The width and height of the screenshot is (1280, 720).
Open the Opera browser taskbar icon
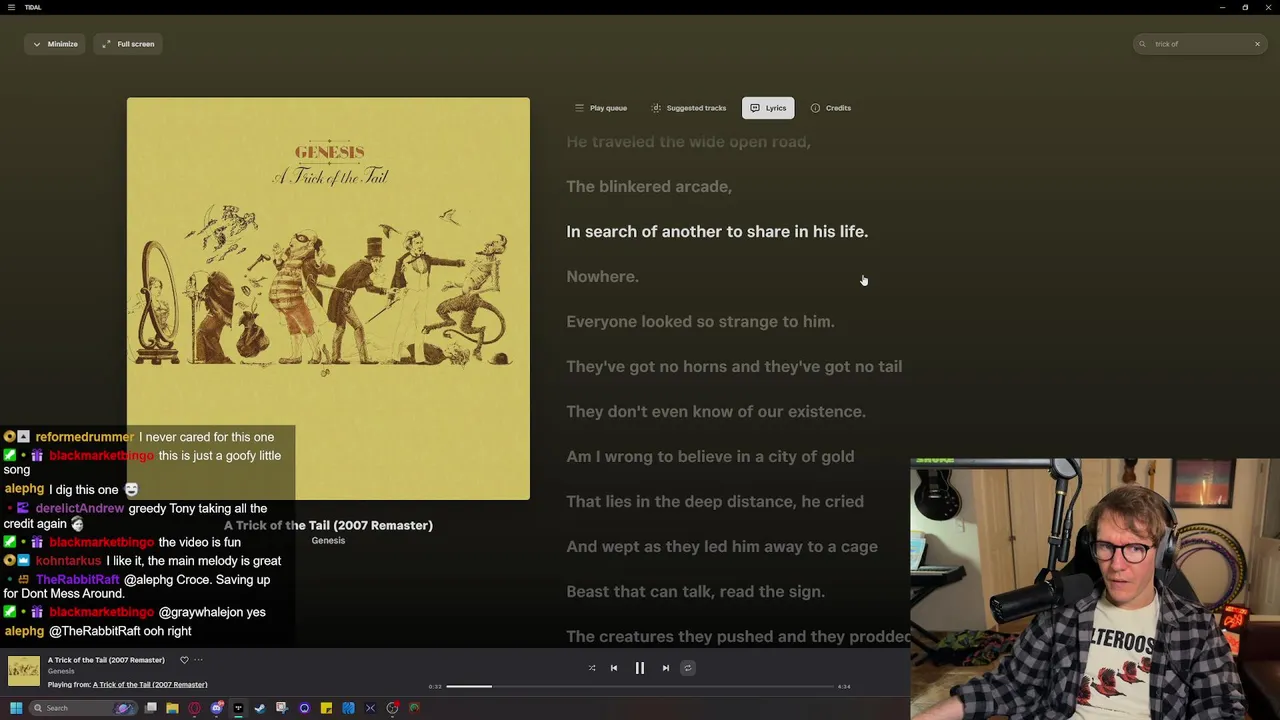pyautogui.click(x=194, y=708)
